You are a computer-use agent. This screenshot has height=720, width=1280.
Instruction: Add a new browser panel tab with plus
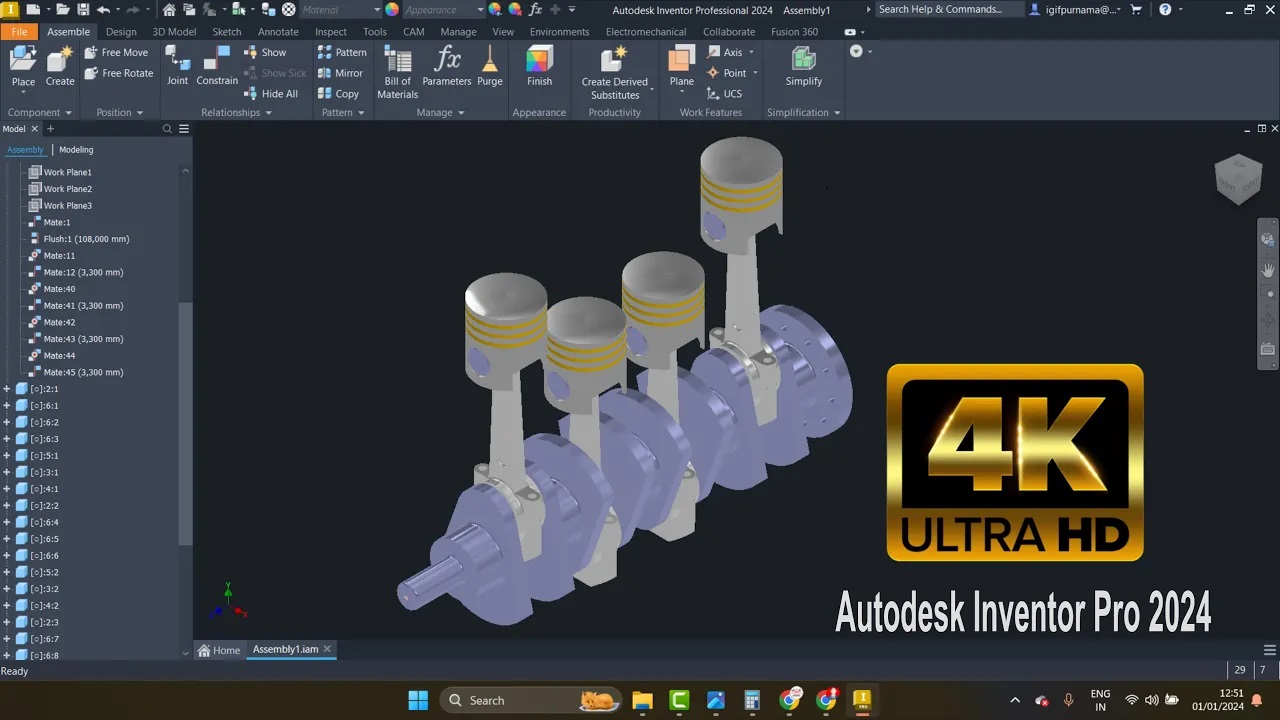point(50,129)
